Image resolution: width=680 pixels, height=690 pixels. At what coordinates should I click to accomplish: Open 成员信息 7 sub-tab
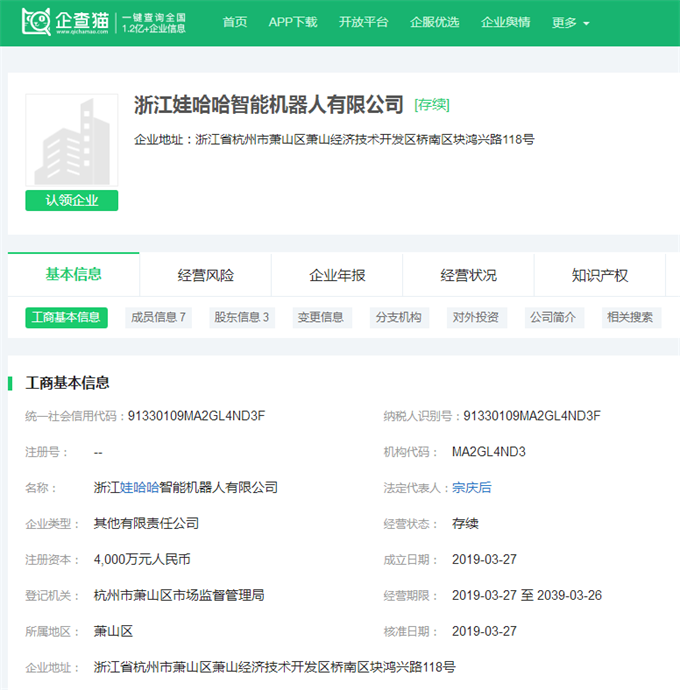158,317
